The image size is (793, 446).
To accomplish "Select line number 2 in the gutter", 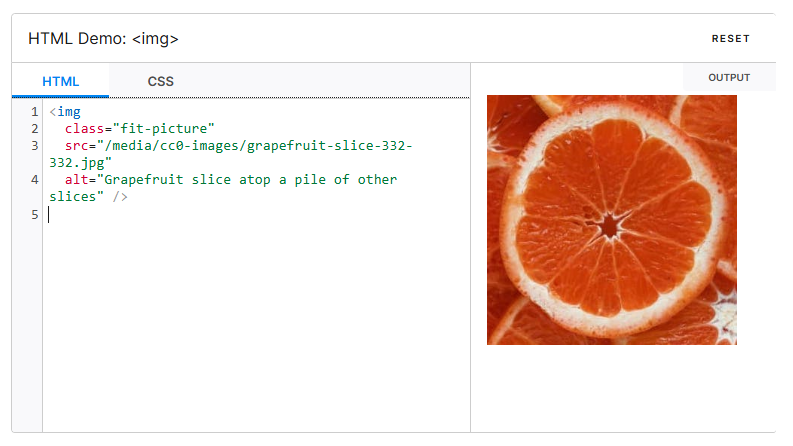I will (34, 129).
